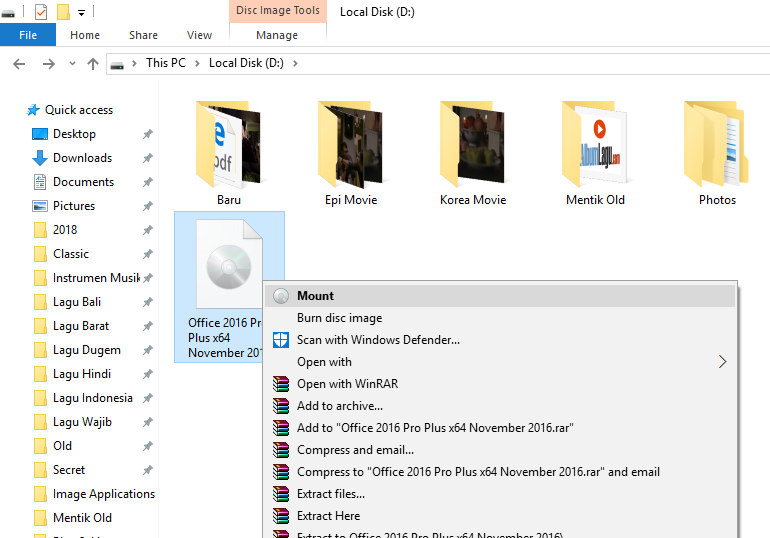Open Customize Quick Access Toolbar dropdown

coord(82,13)
